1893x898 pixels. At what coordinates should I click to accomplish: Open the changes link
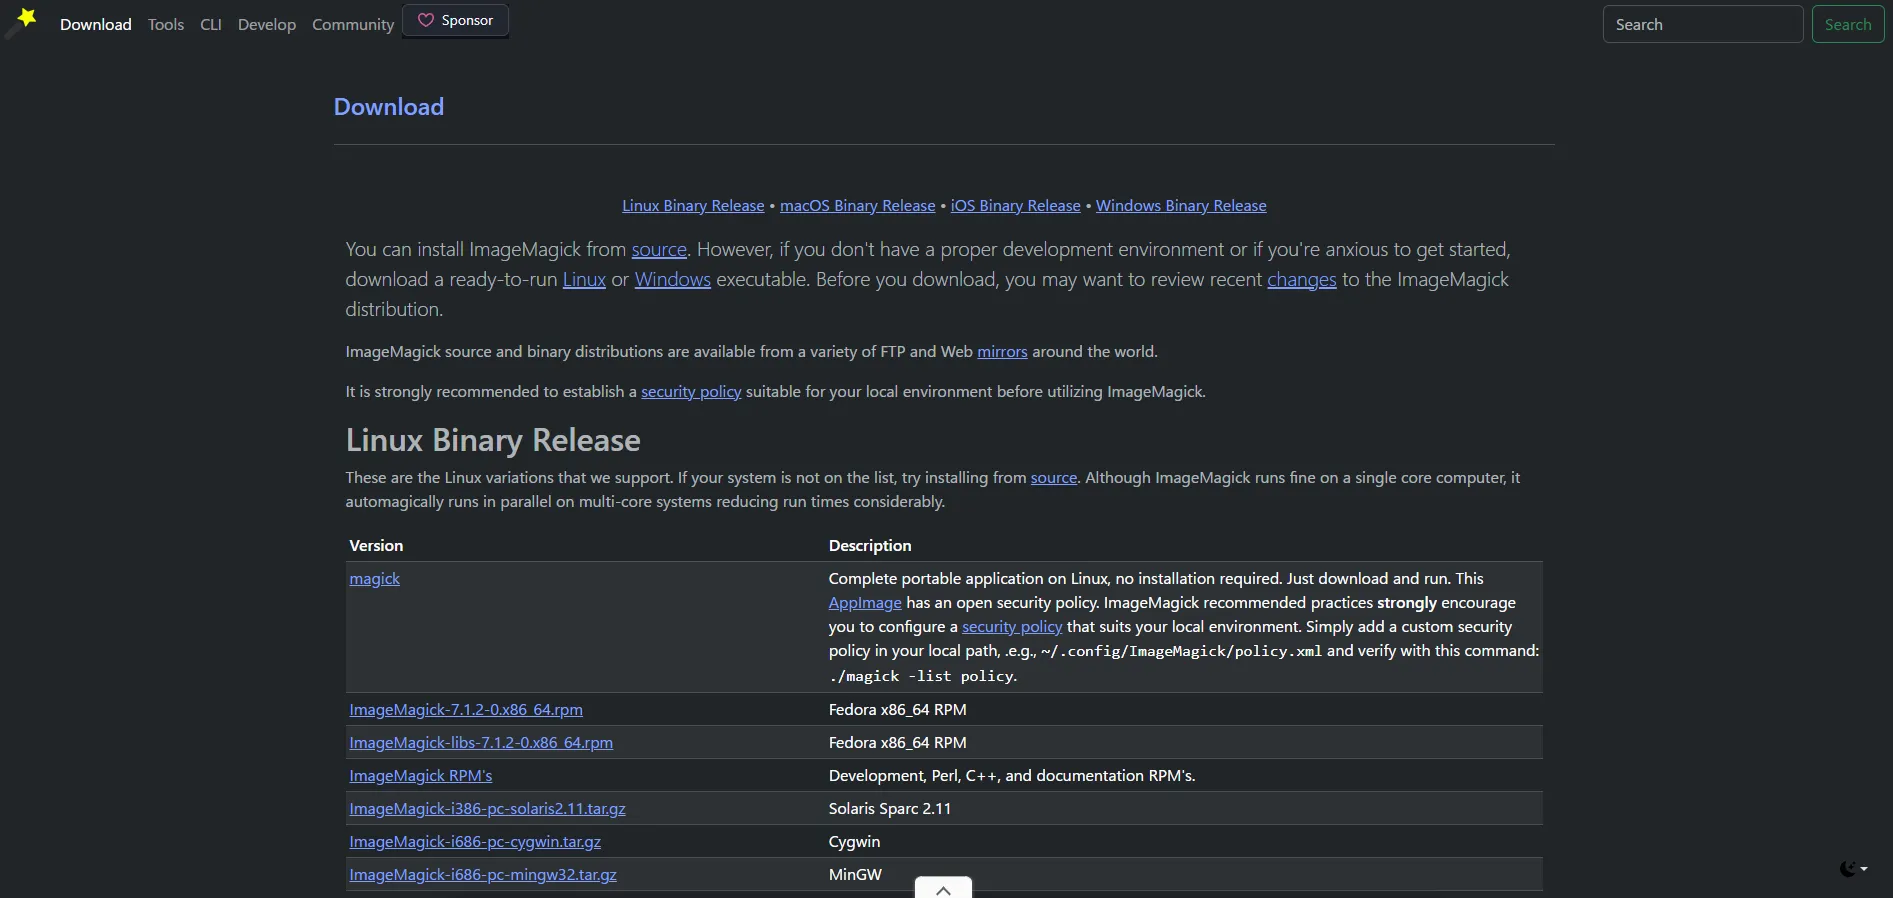1301,279
